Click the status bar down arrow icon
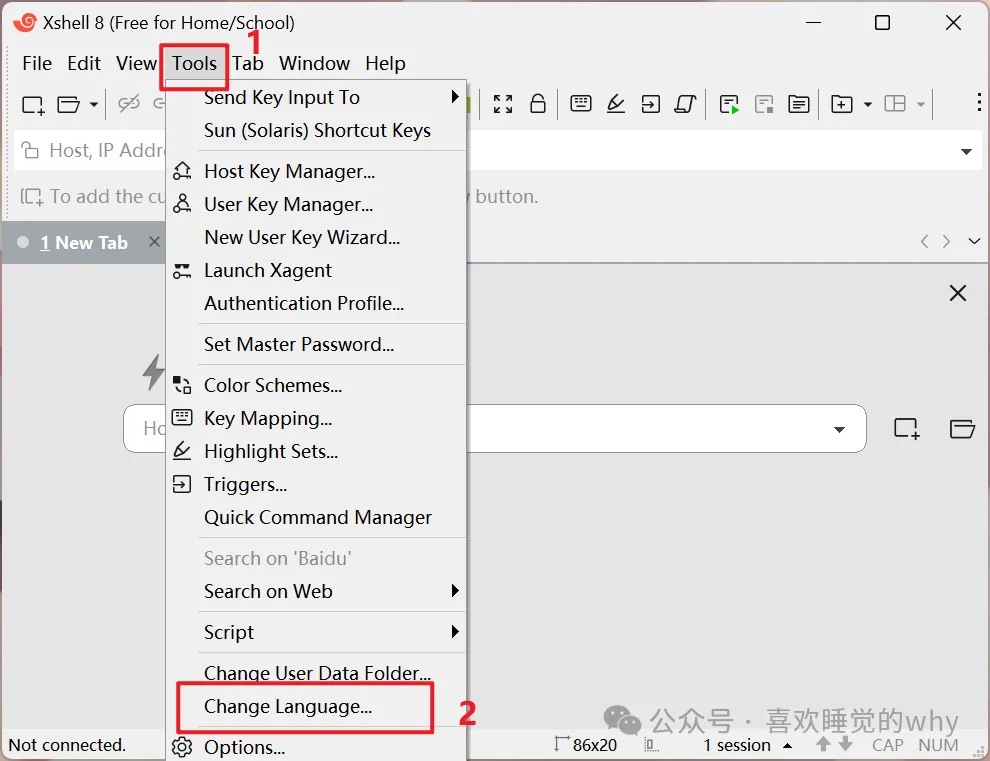Image resolution: width=990 pixels, height=761 pixels. click(845, 744)
